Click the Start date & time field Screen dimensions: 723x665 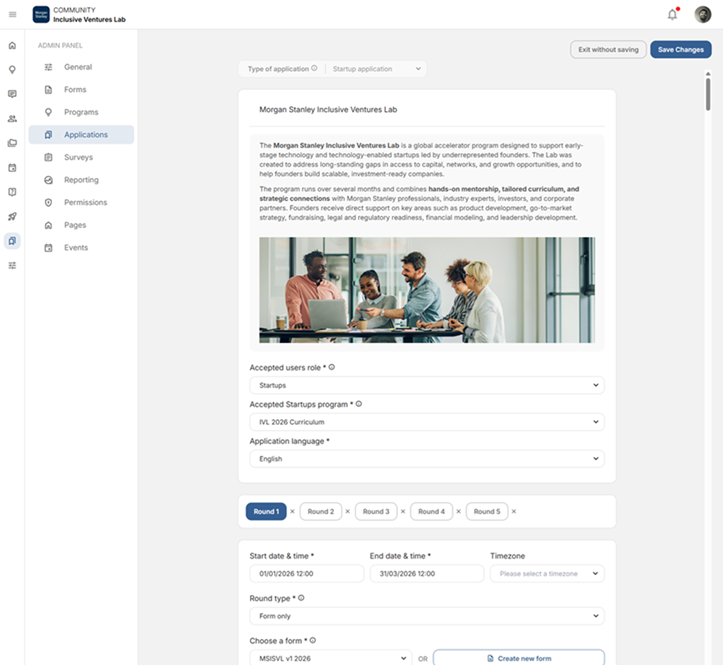(x=307, y=574)
